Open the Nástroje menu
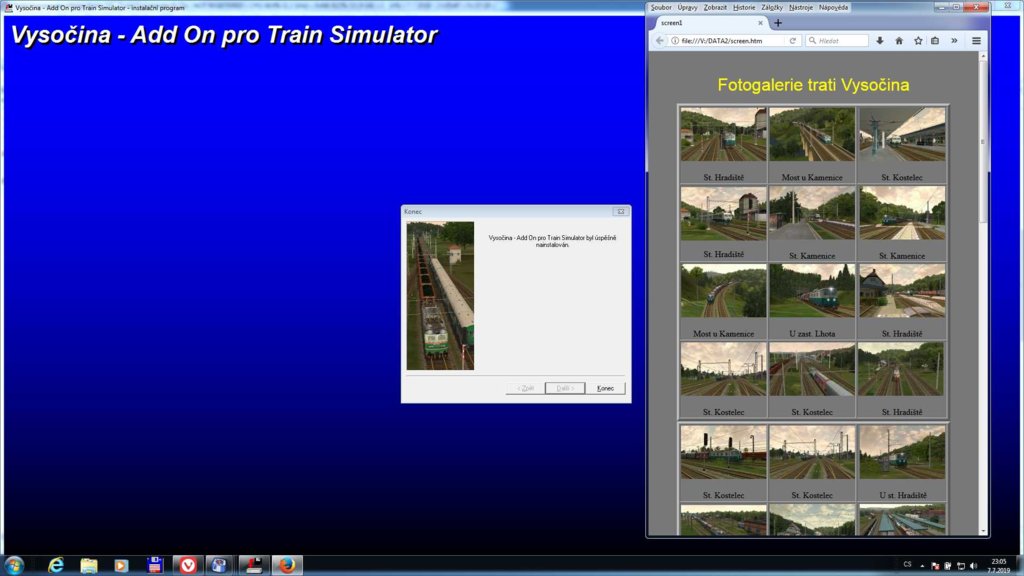The height and width of the screenshot is (576, 1024). [801, 7]
